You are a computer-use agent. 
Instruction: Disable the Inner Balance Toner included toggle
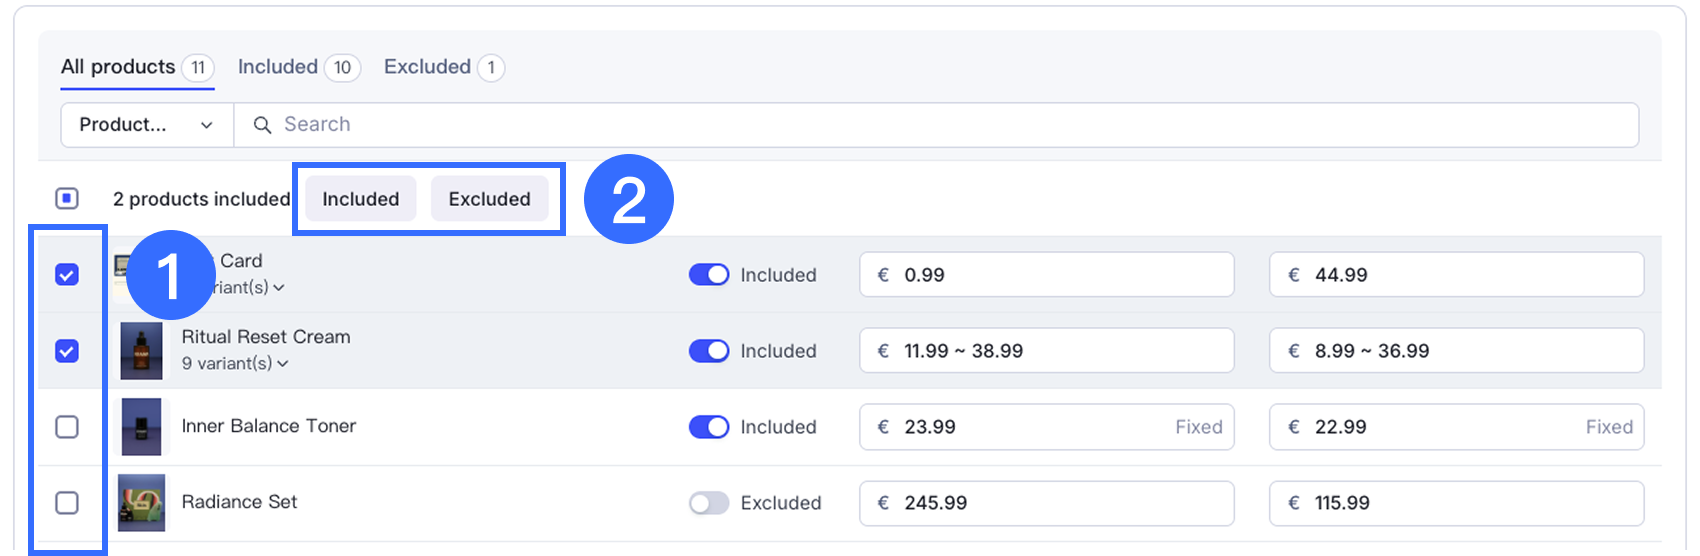(x=709, y=427)
